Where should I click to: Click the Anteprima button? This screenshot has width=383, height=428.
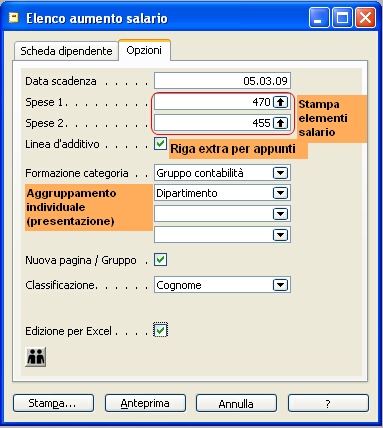(x=145, y=403)
